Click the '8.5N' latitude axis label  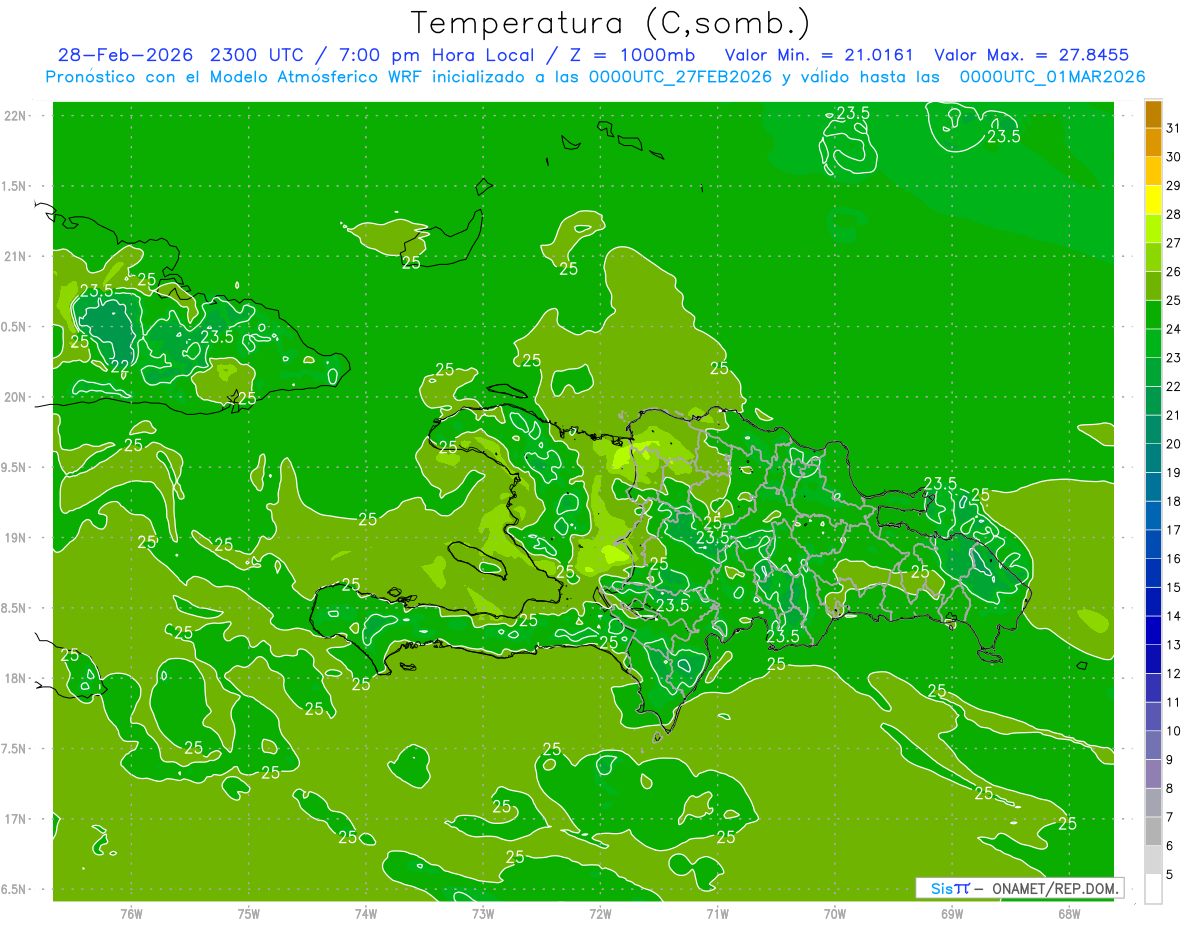pos(14,608)
